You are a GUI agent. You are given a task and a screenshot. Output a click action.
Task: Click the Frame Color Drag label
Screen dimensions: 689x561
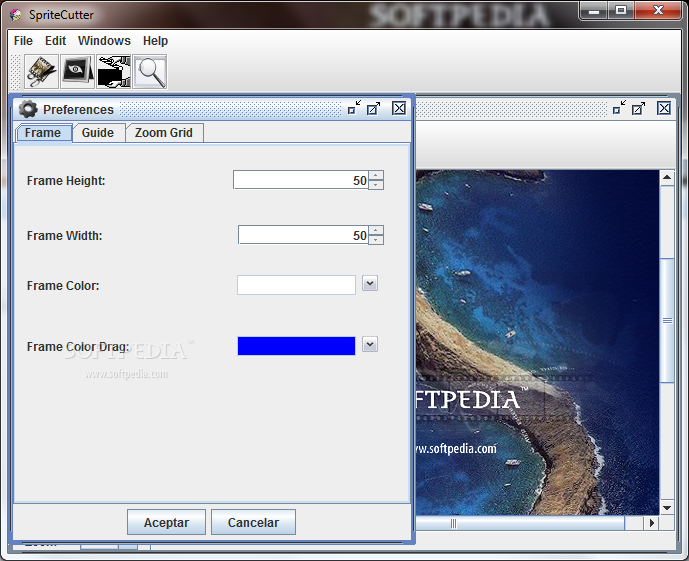tap(78, 347)
